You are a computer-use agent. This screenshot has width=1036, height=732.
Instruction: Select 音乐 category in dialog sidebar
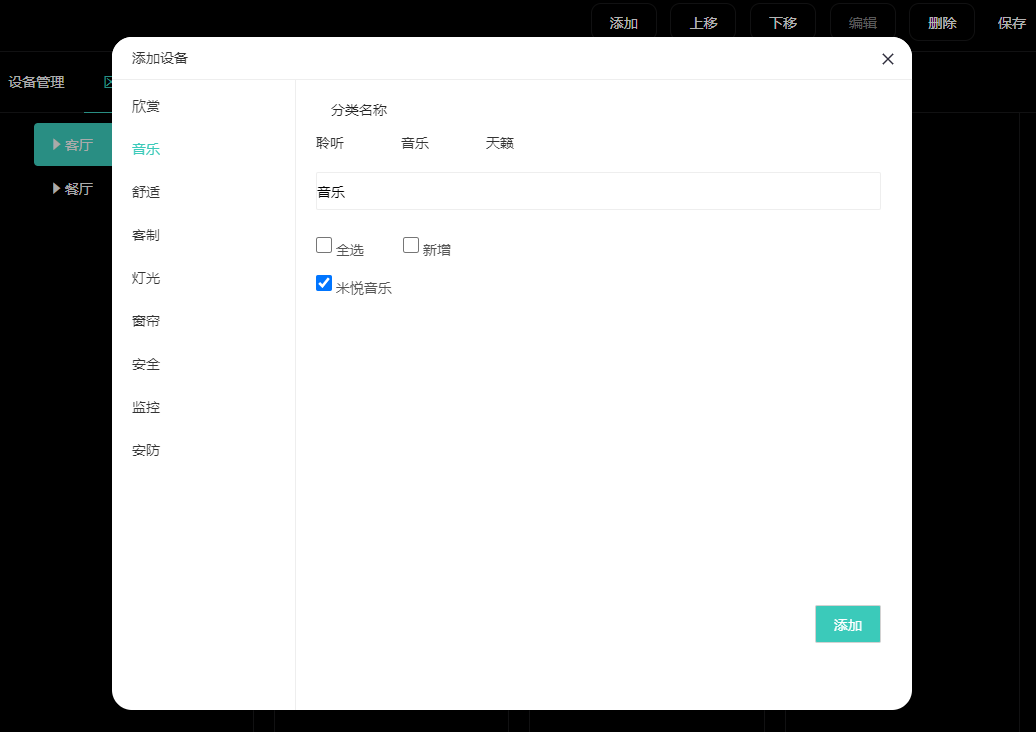click(146, 149)
